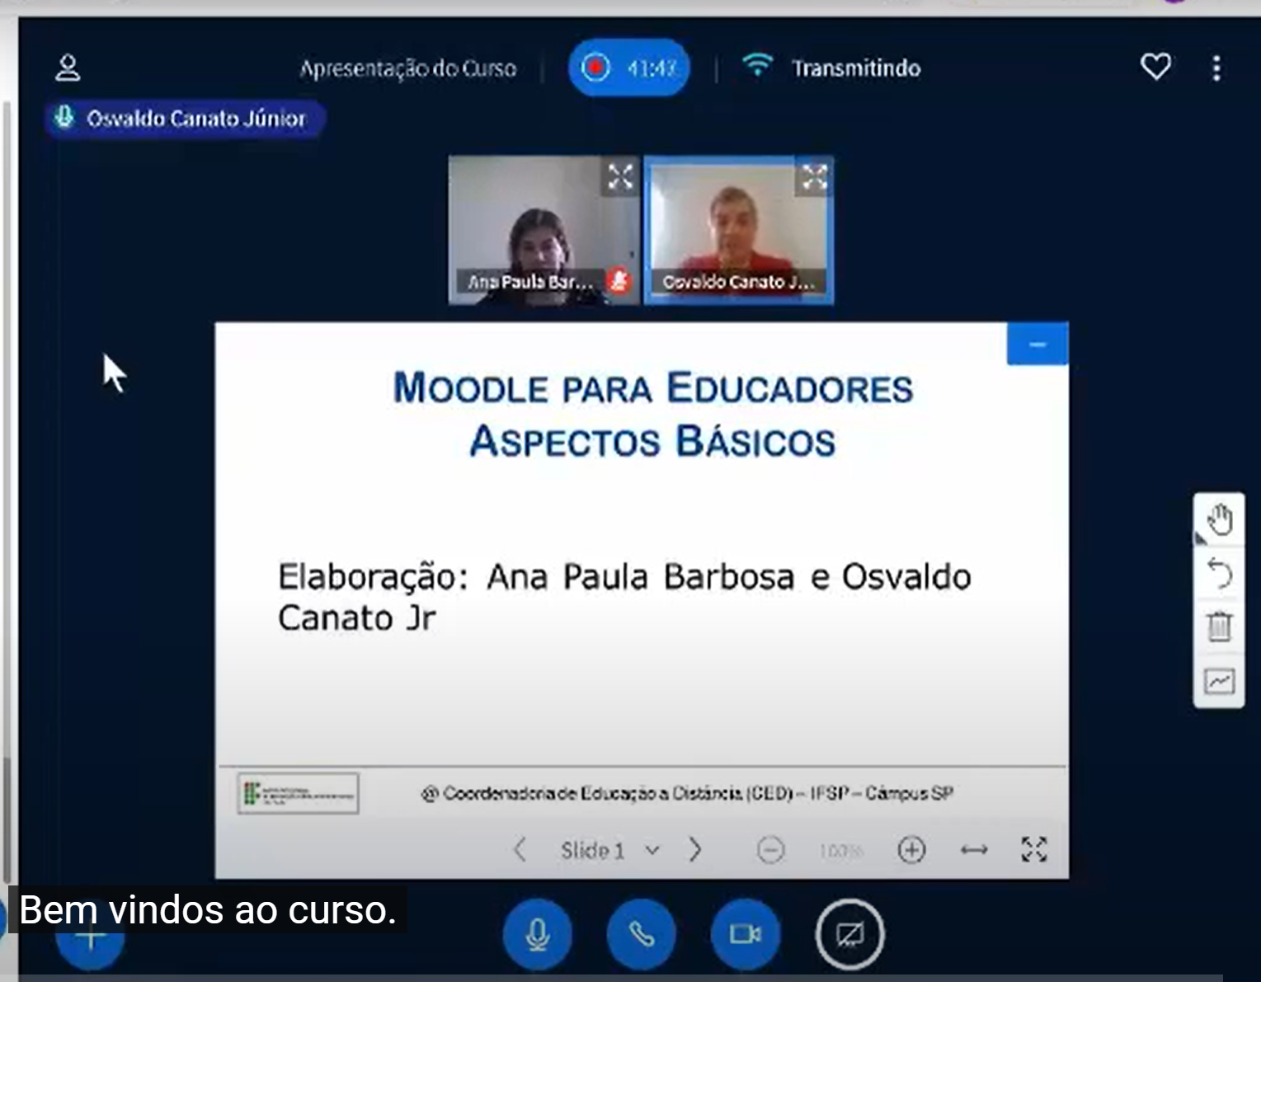
Task: Go to the previous slide
Action: click(x=519, y=850)
